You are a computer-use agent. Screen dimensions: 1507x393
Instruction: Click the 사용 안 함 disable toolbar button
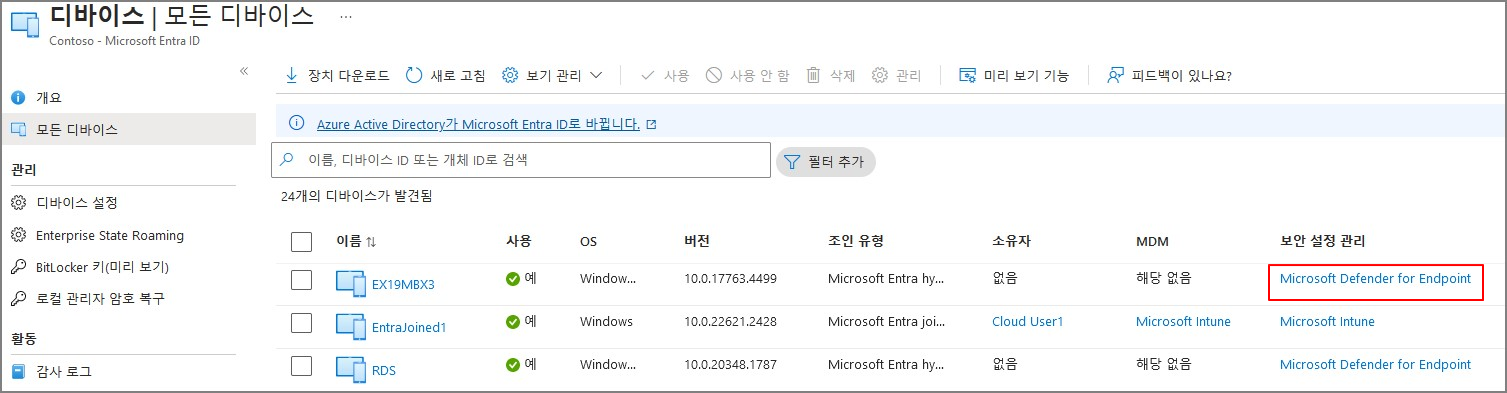[x=747, y=75]
